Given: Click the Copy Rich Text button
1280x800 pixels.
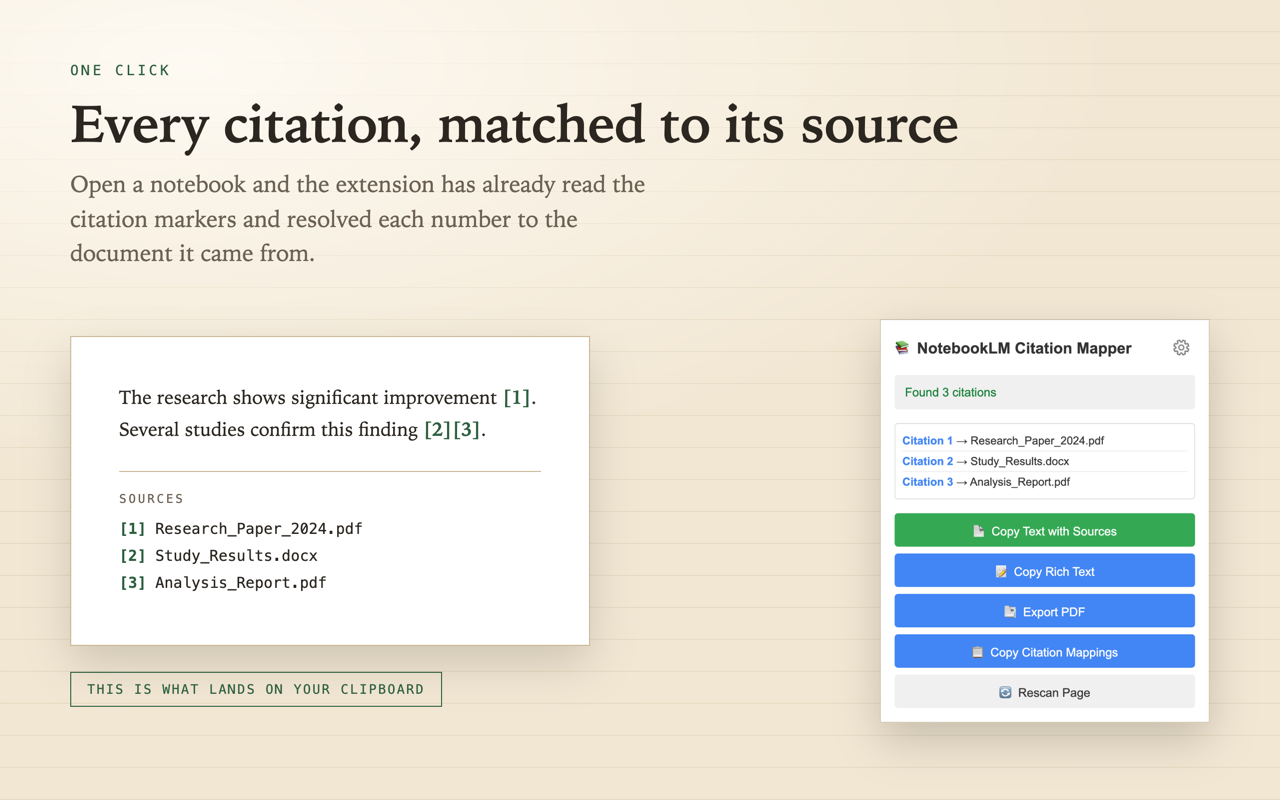Looking at the screenshot, I should [x=1044, y=571].
